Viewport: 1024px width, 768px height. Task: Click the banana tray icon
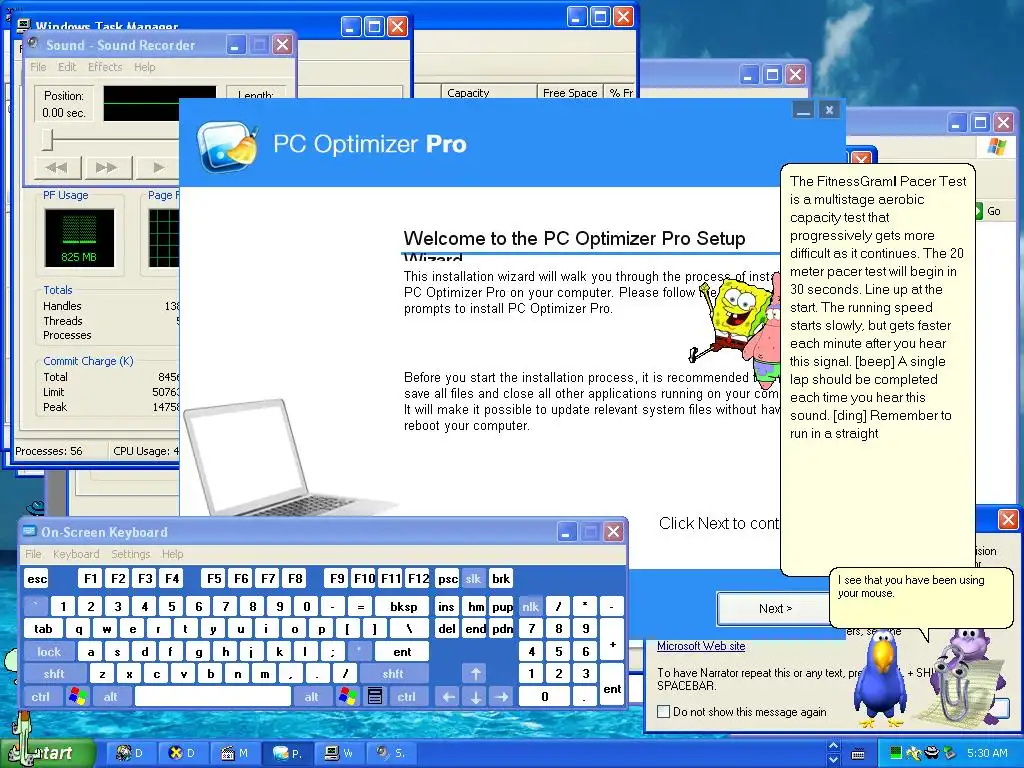click(914, 753)
